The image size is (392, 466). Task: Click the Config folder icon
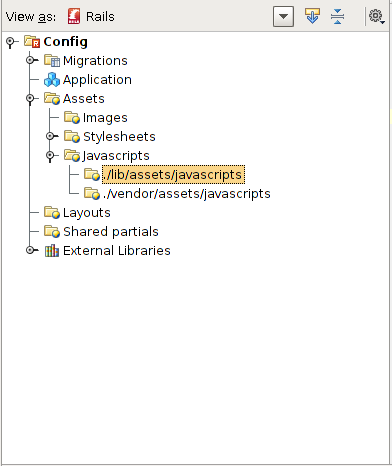coord(32,42)
